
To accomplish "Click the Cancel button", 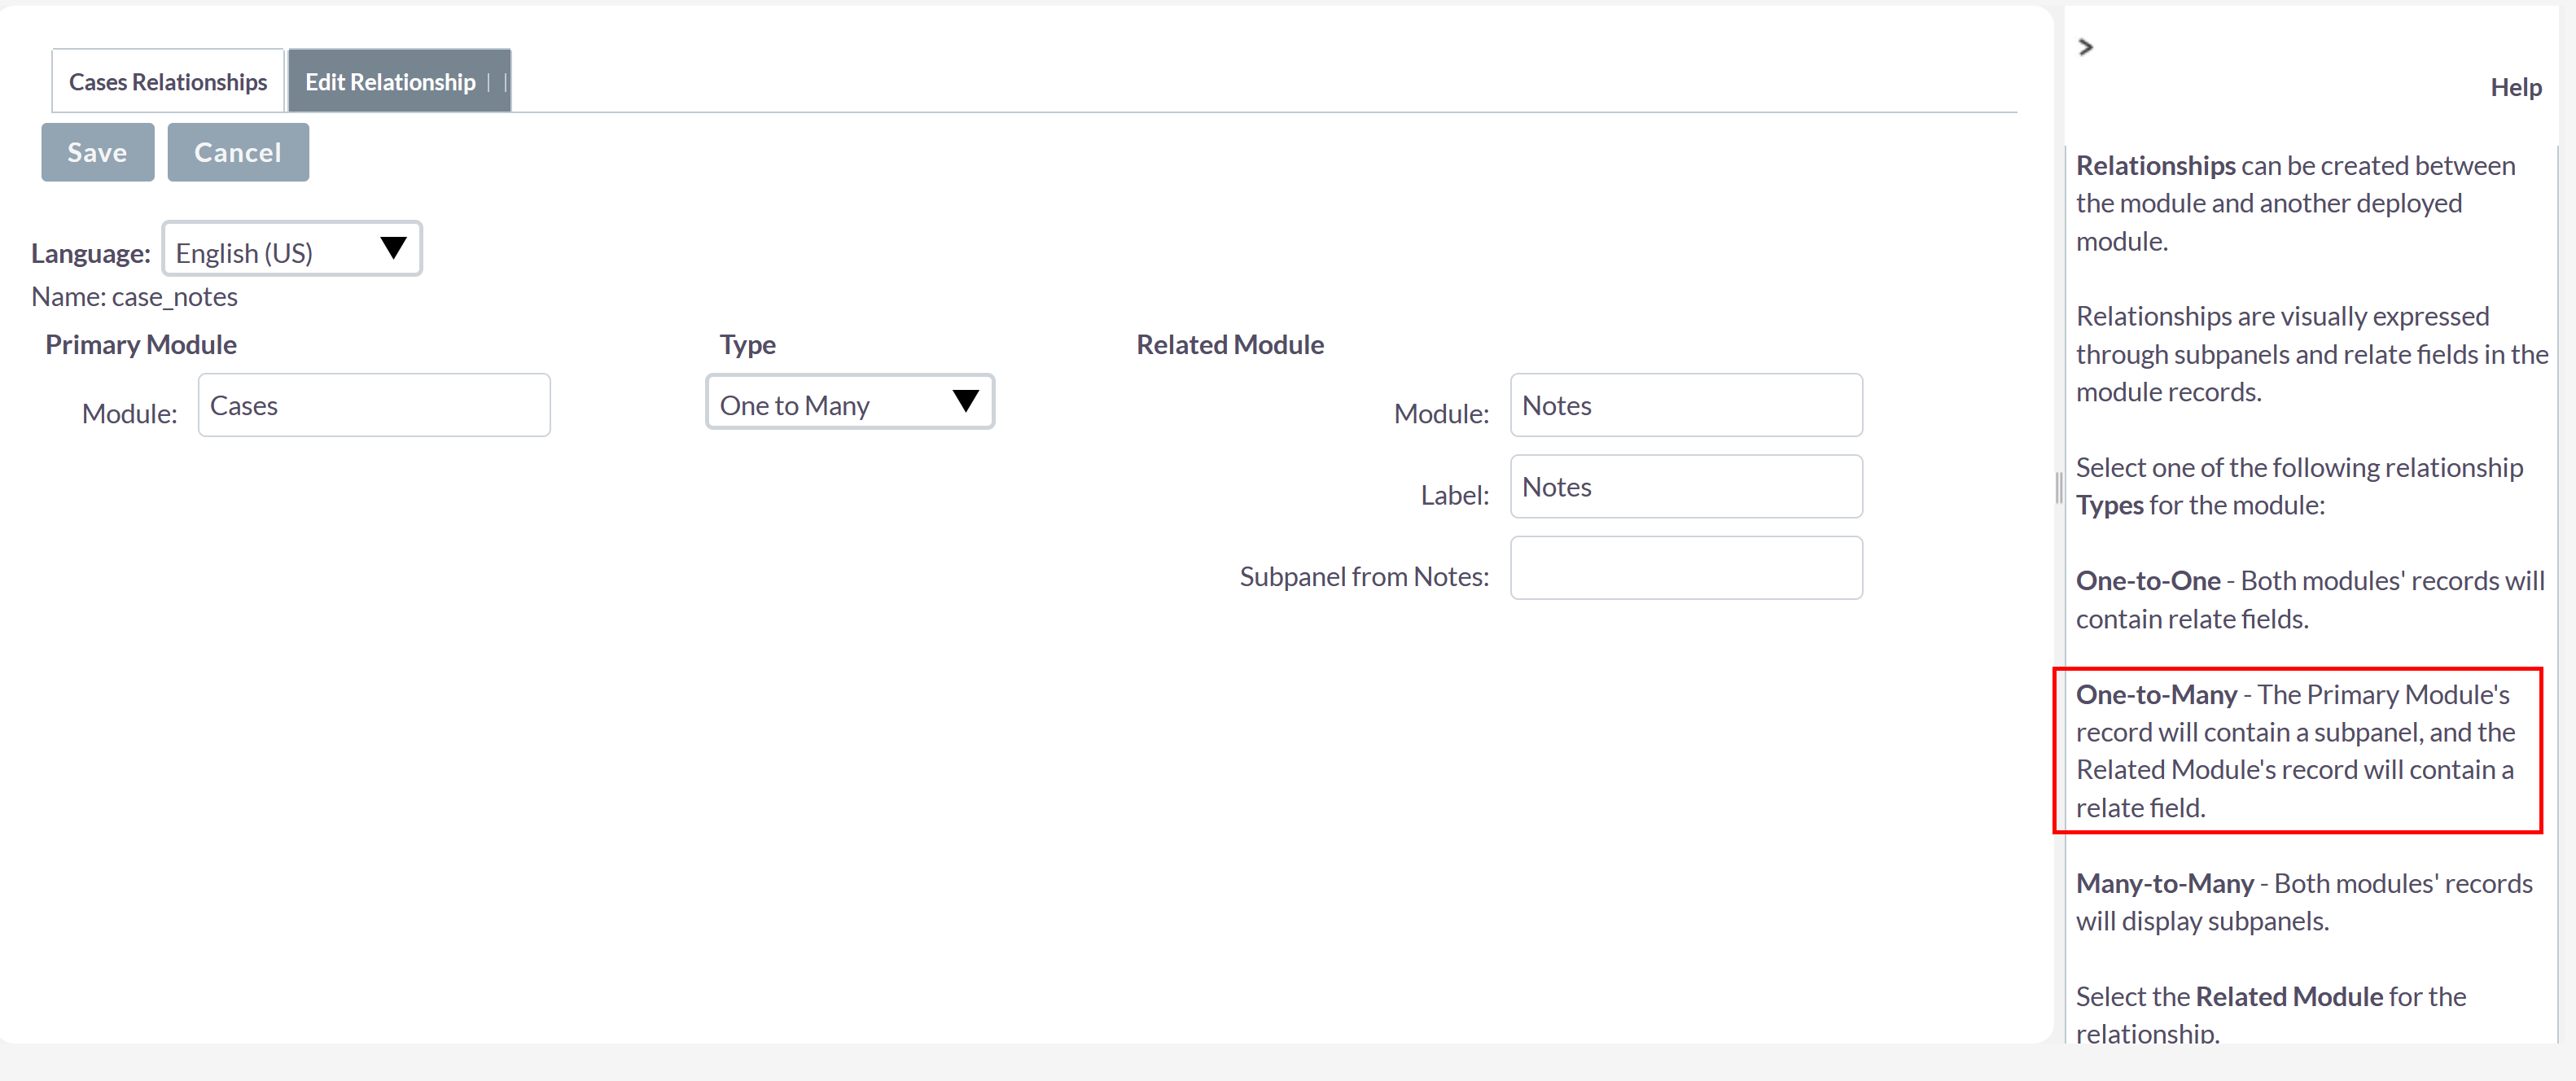I will click(x=238, y=152).
